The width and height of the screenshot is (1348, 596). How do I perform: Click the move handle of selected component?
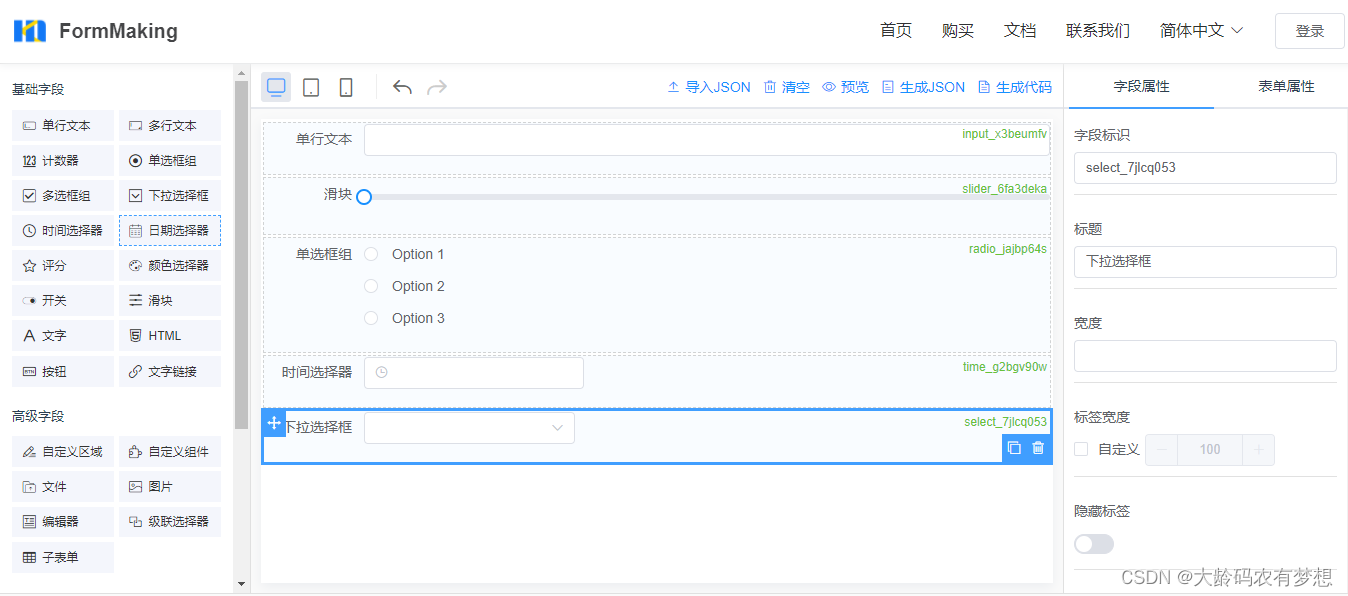[x=274, y=423]
